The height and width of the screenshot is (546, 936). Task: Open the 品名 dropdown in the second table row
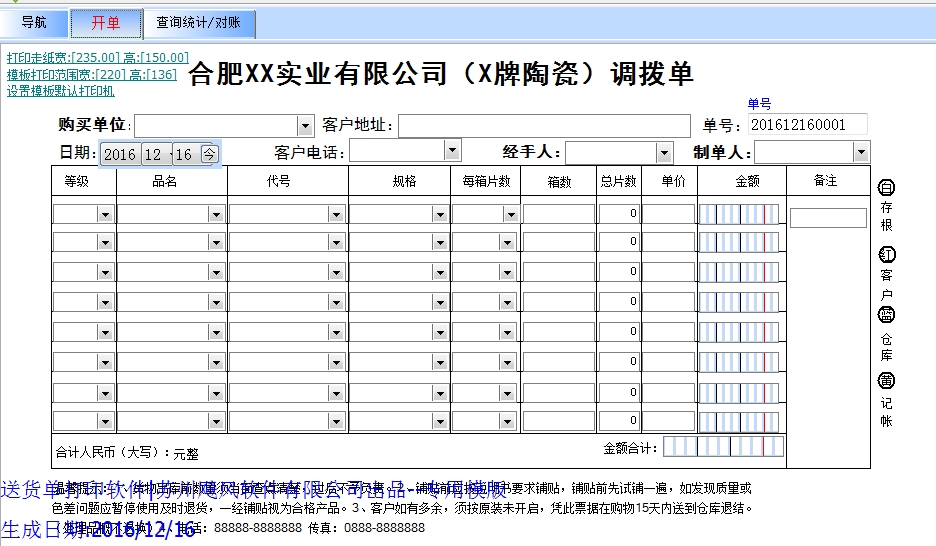coord(215,242)
